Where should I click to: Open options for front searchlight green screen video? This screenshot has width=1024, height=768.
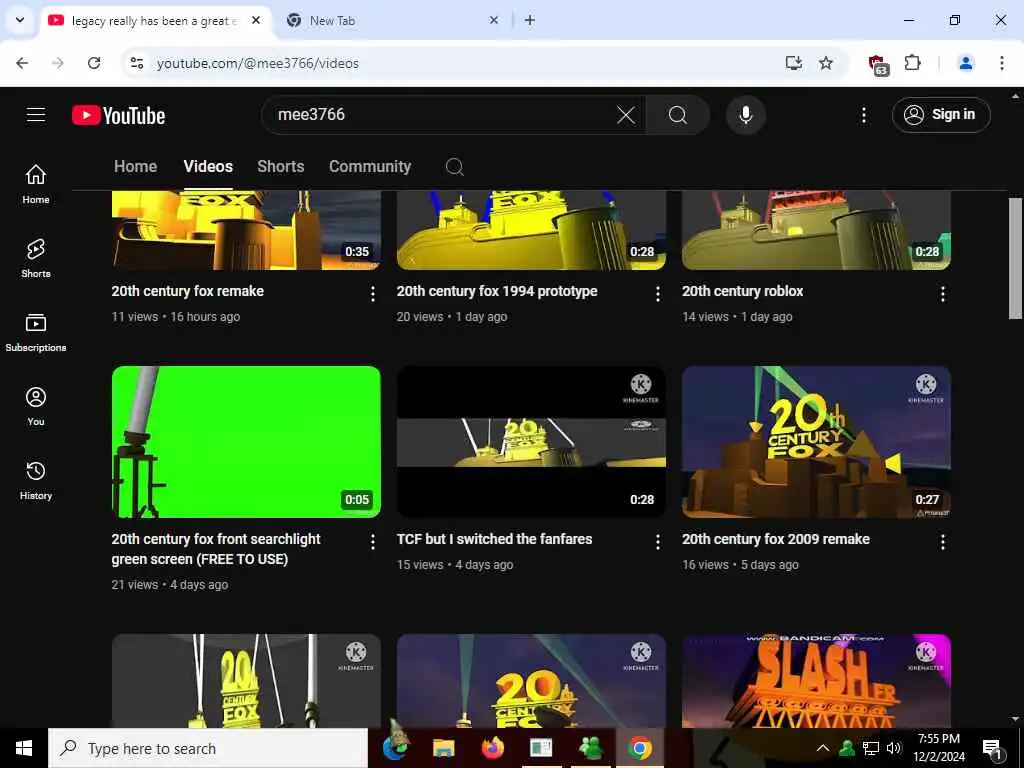[x=372, y=541]
